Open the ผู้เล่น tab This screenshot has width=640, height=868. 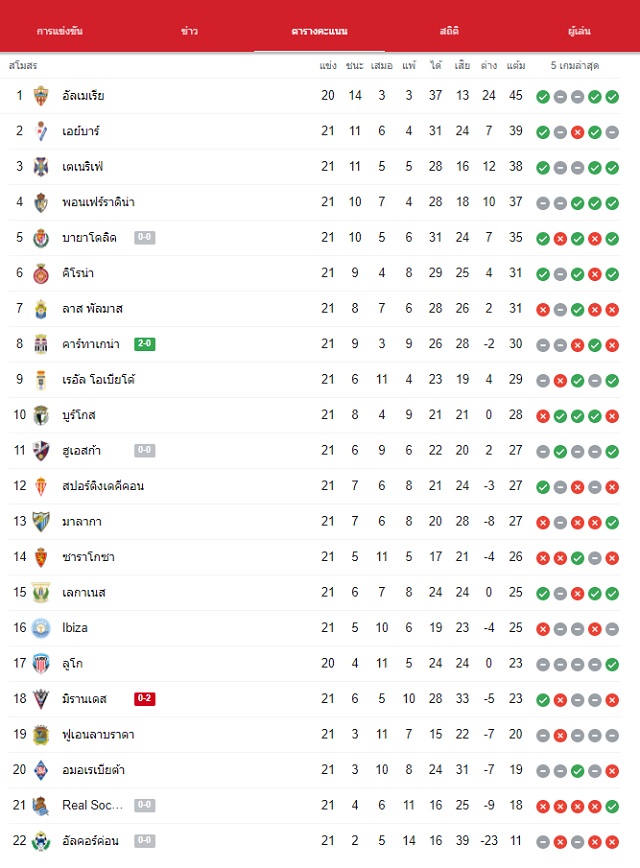point(579,31)
